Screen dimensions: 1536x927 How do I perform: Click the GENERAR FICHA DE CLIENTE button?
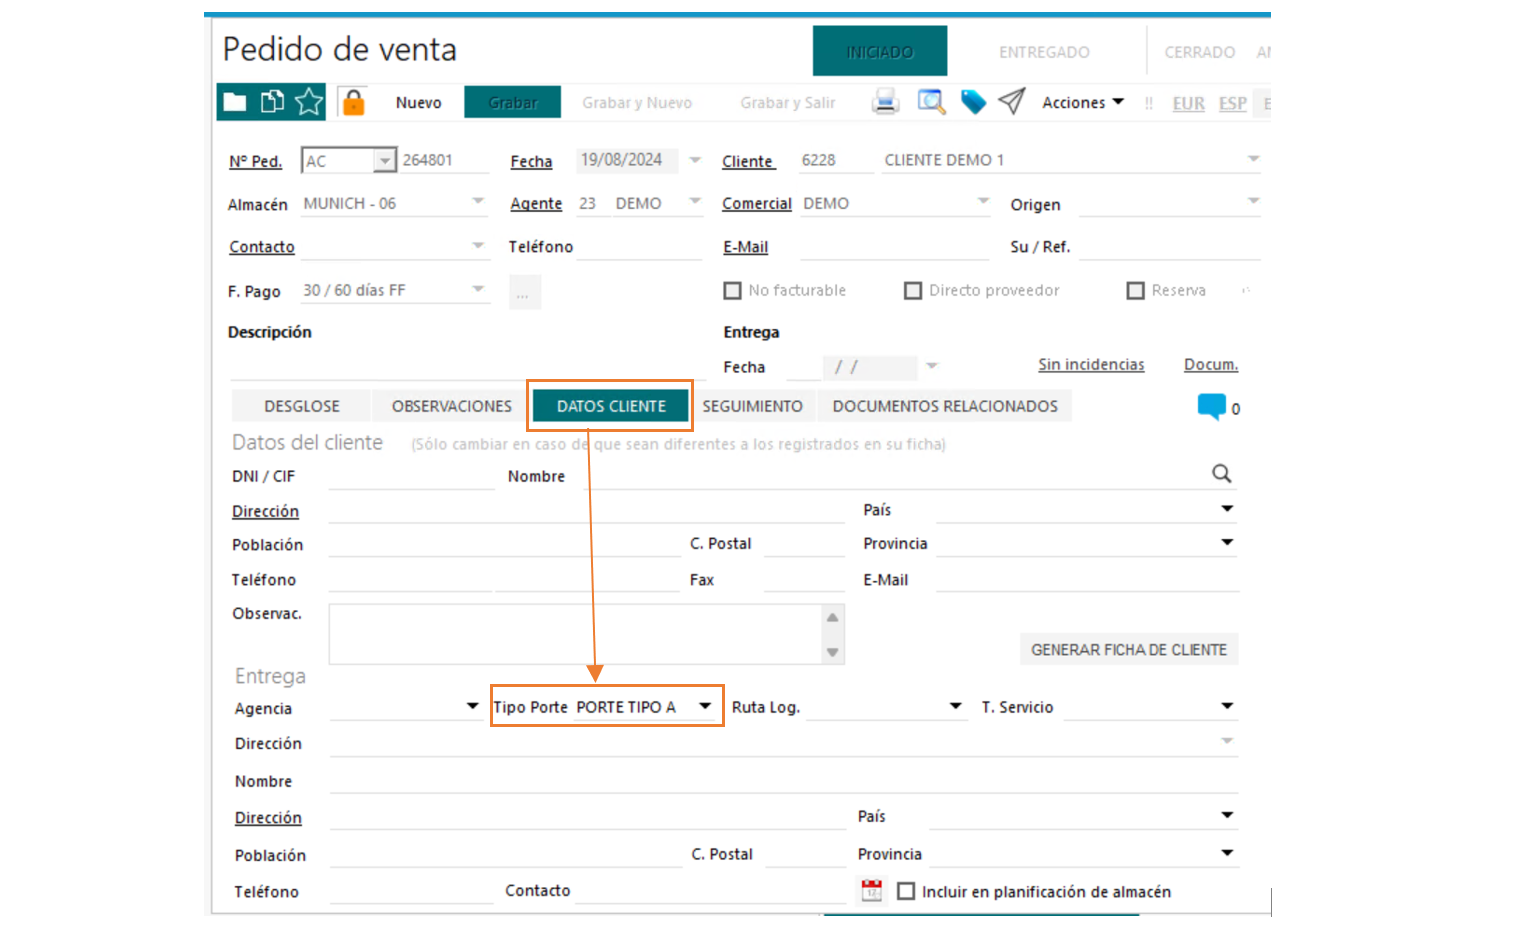(1128, 650)
